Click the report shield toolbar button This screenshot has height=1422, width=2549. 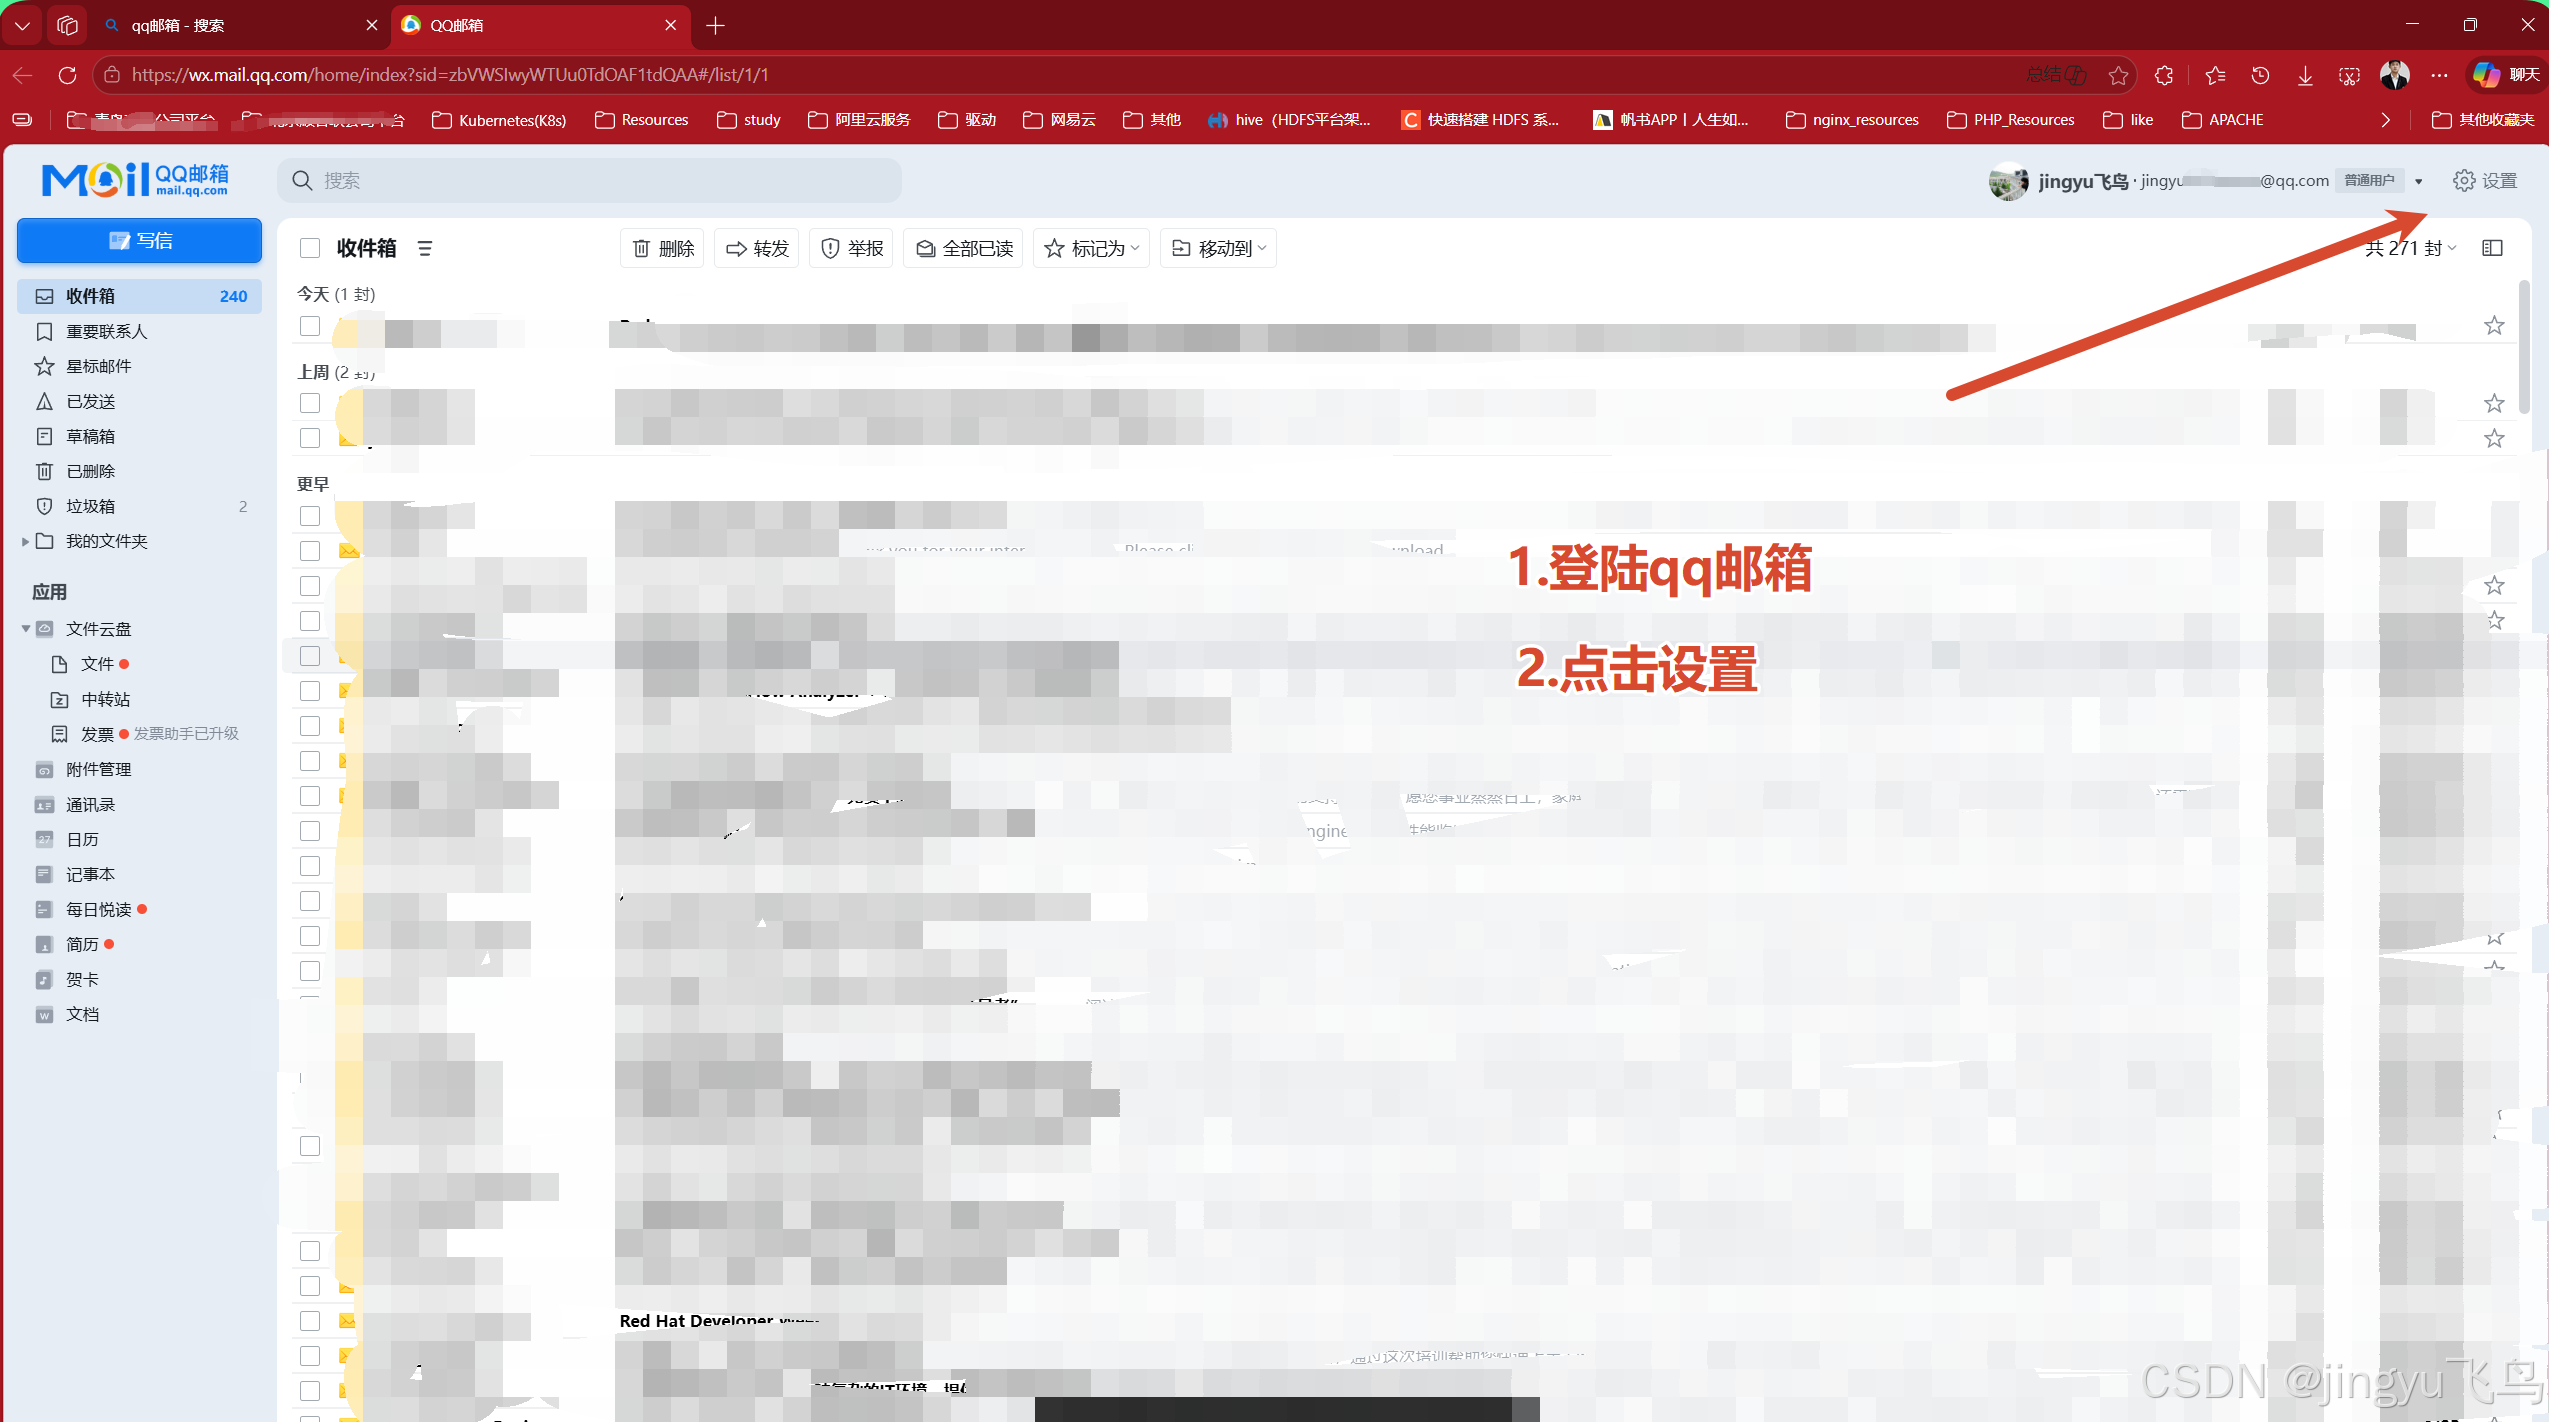tap(852, 248)
